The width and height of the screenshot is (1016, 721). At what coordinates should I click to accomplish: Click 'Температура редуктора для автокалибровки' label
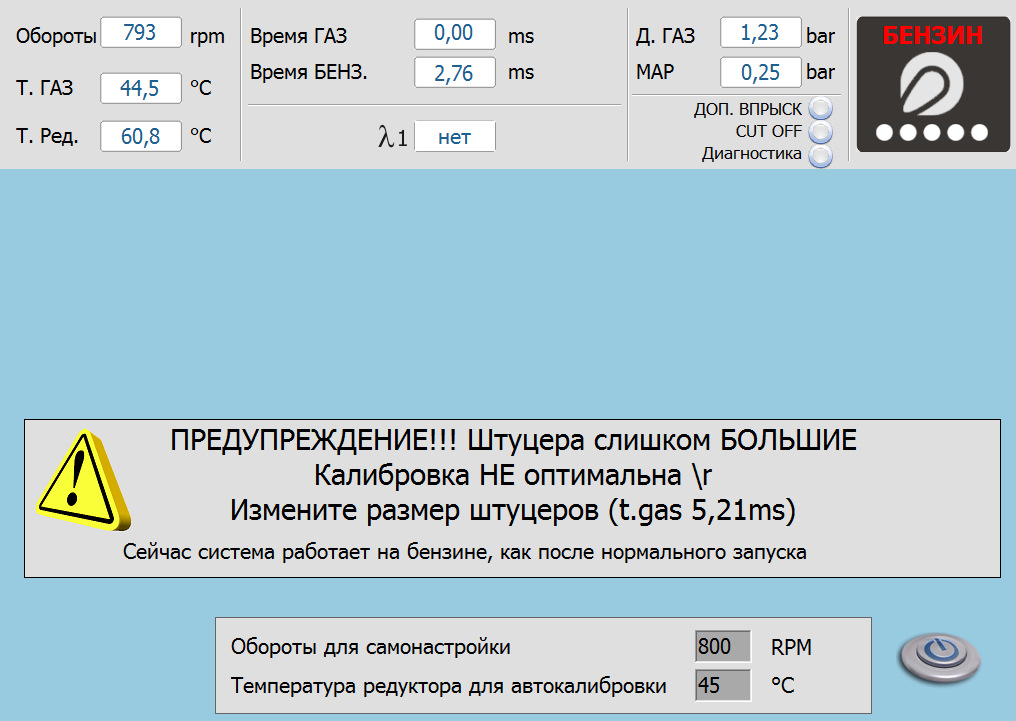[448, 685]
